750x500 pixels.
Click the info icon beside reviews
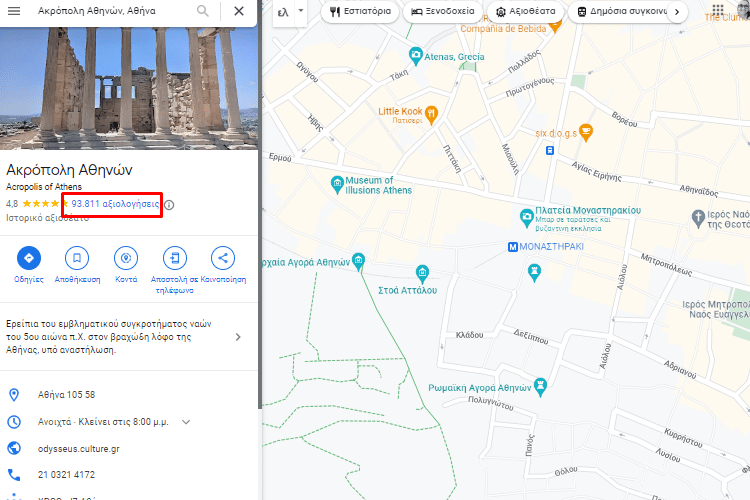[x=169, y=205]
